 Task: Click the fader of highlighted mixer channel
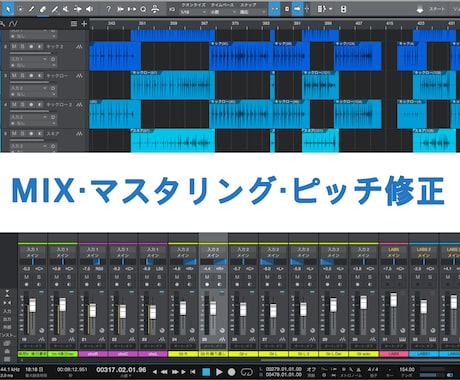pos(213,309)
